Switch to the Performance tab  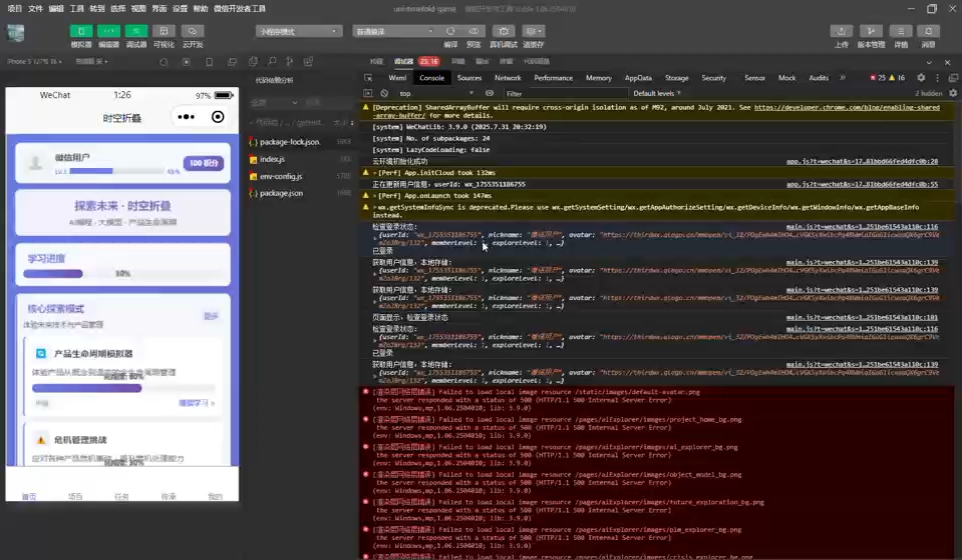click(x=553, y=78)
